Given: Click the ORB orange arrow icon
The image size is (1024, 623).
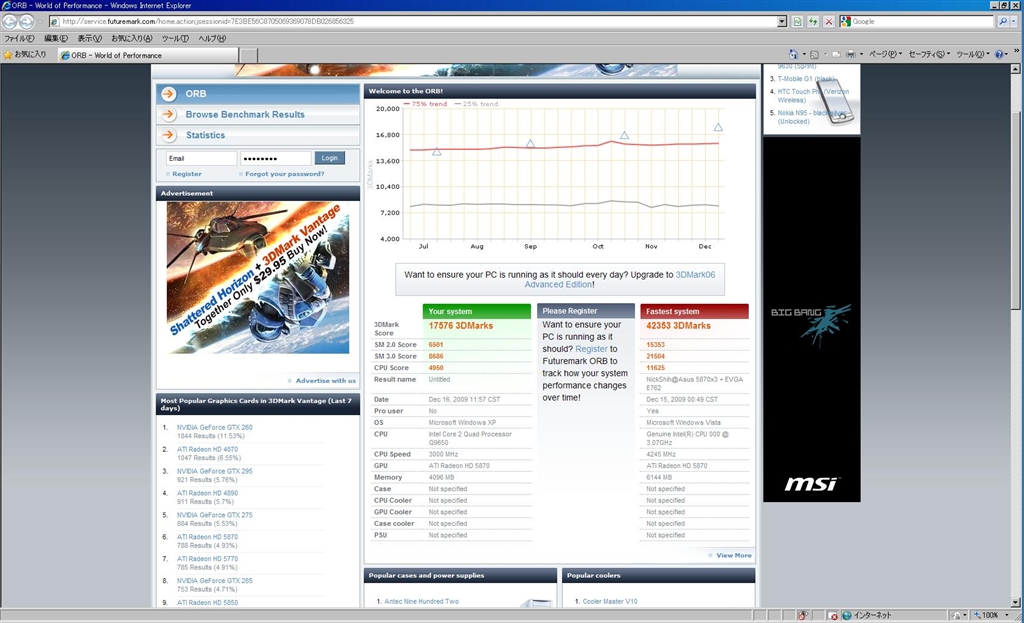Looking at the screenshot, I should tap(168, 94).
